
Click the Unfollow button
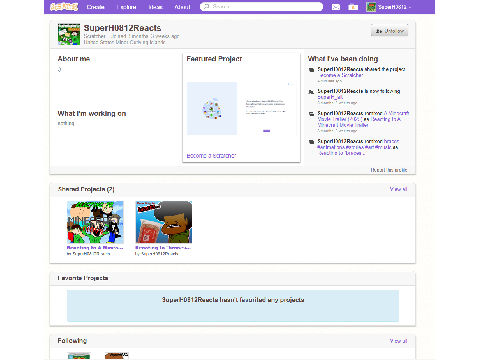[x=389, y=31]
